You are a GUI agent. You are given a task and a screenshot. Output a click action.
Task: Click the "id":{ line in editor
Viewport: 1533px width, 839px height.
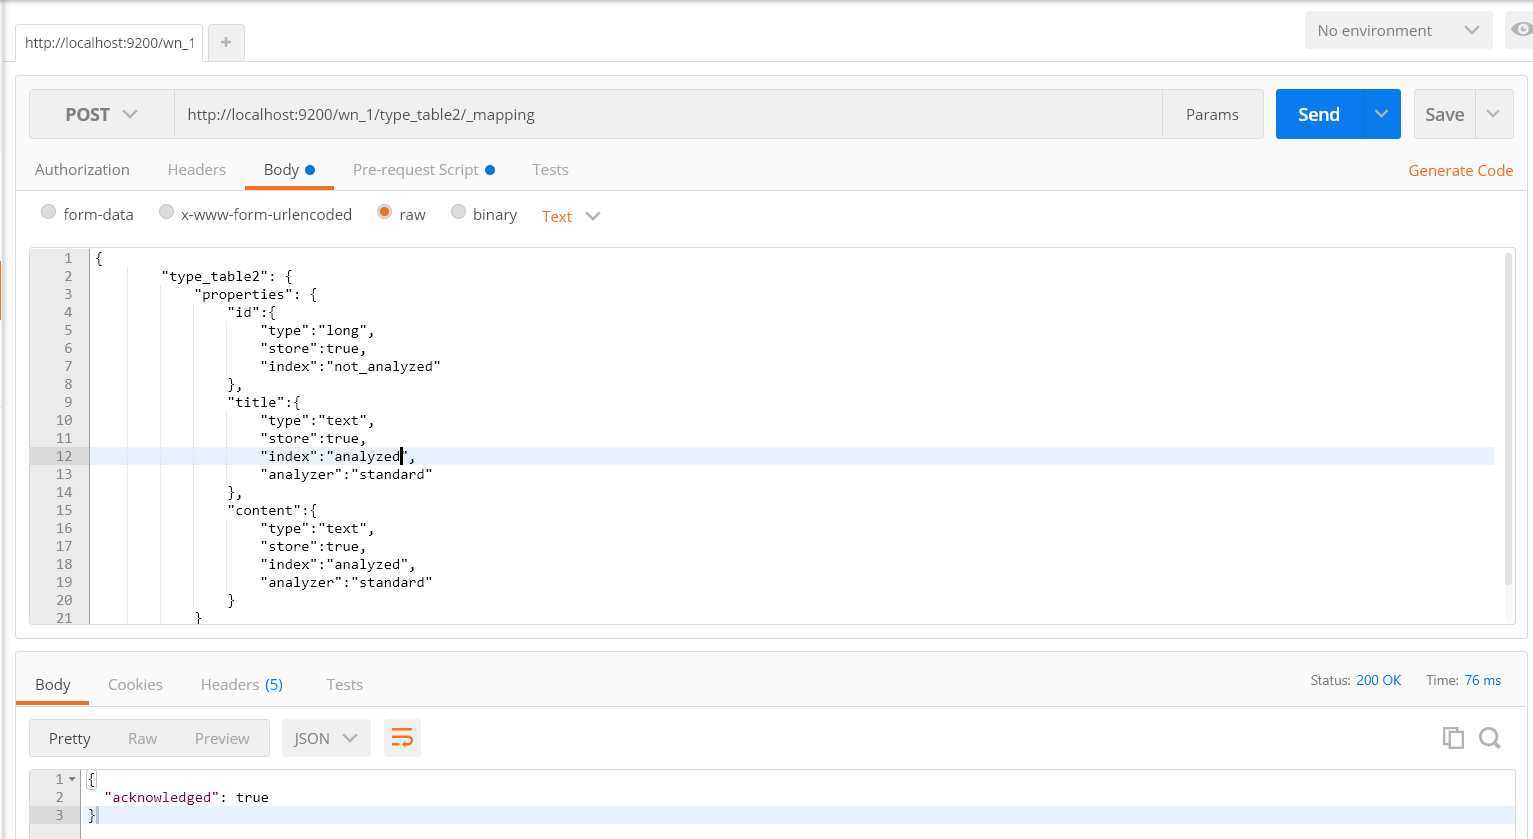point(251,312)
